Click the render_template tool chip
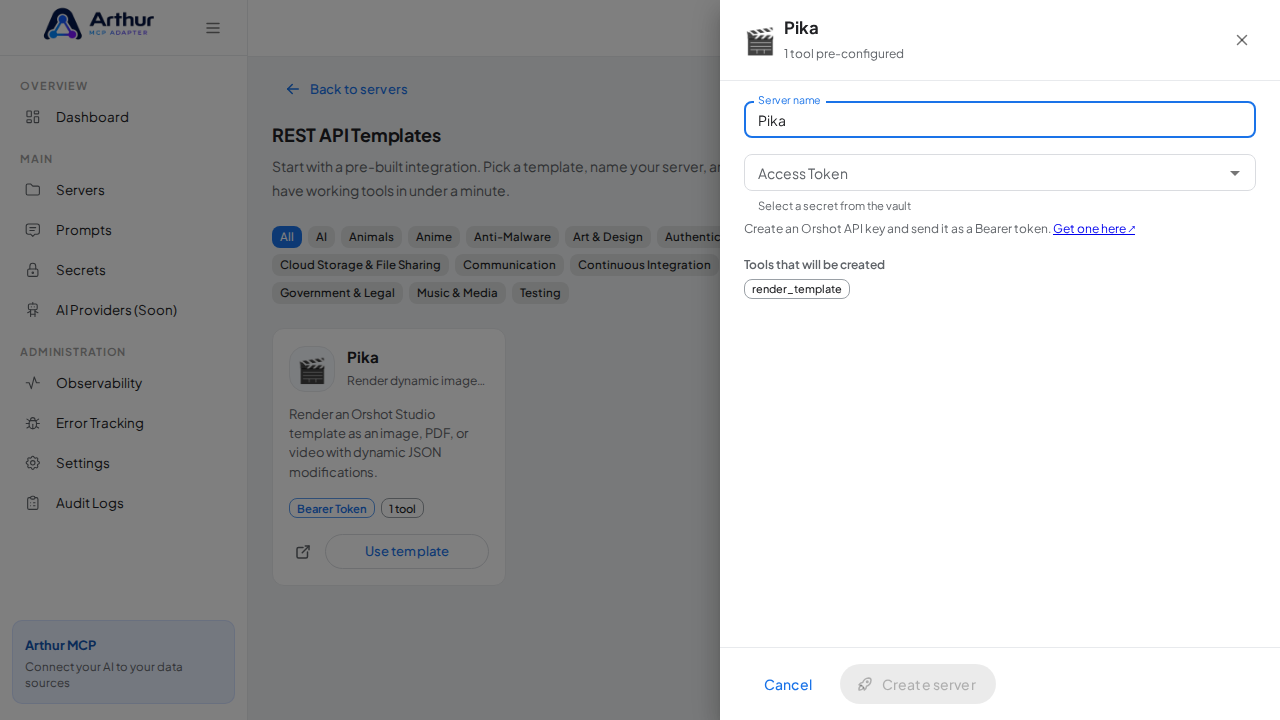The image size is (1280, 720). click(797, 289)
